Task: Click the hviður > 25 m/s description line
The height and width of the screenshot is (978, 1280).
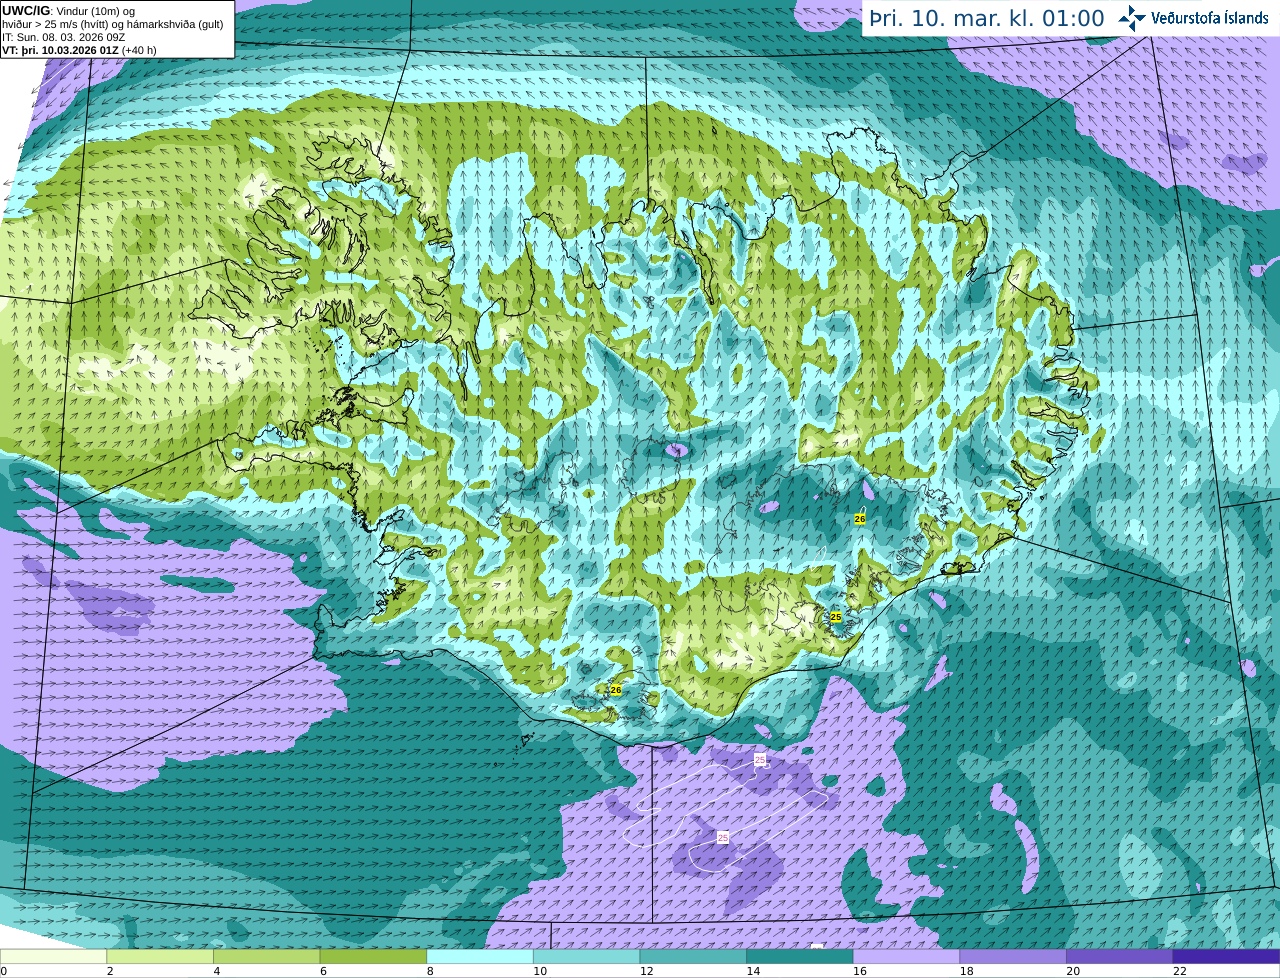Action: [x=112, y=24]
